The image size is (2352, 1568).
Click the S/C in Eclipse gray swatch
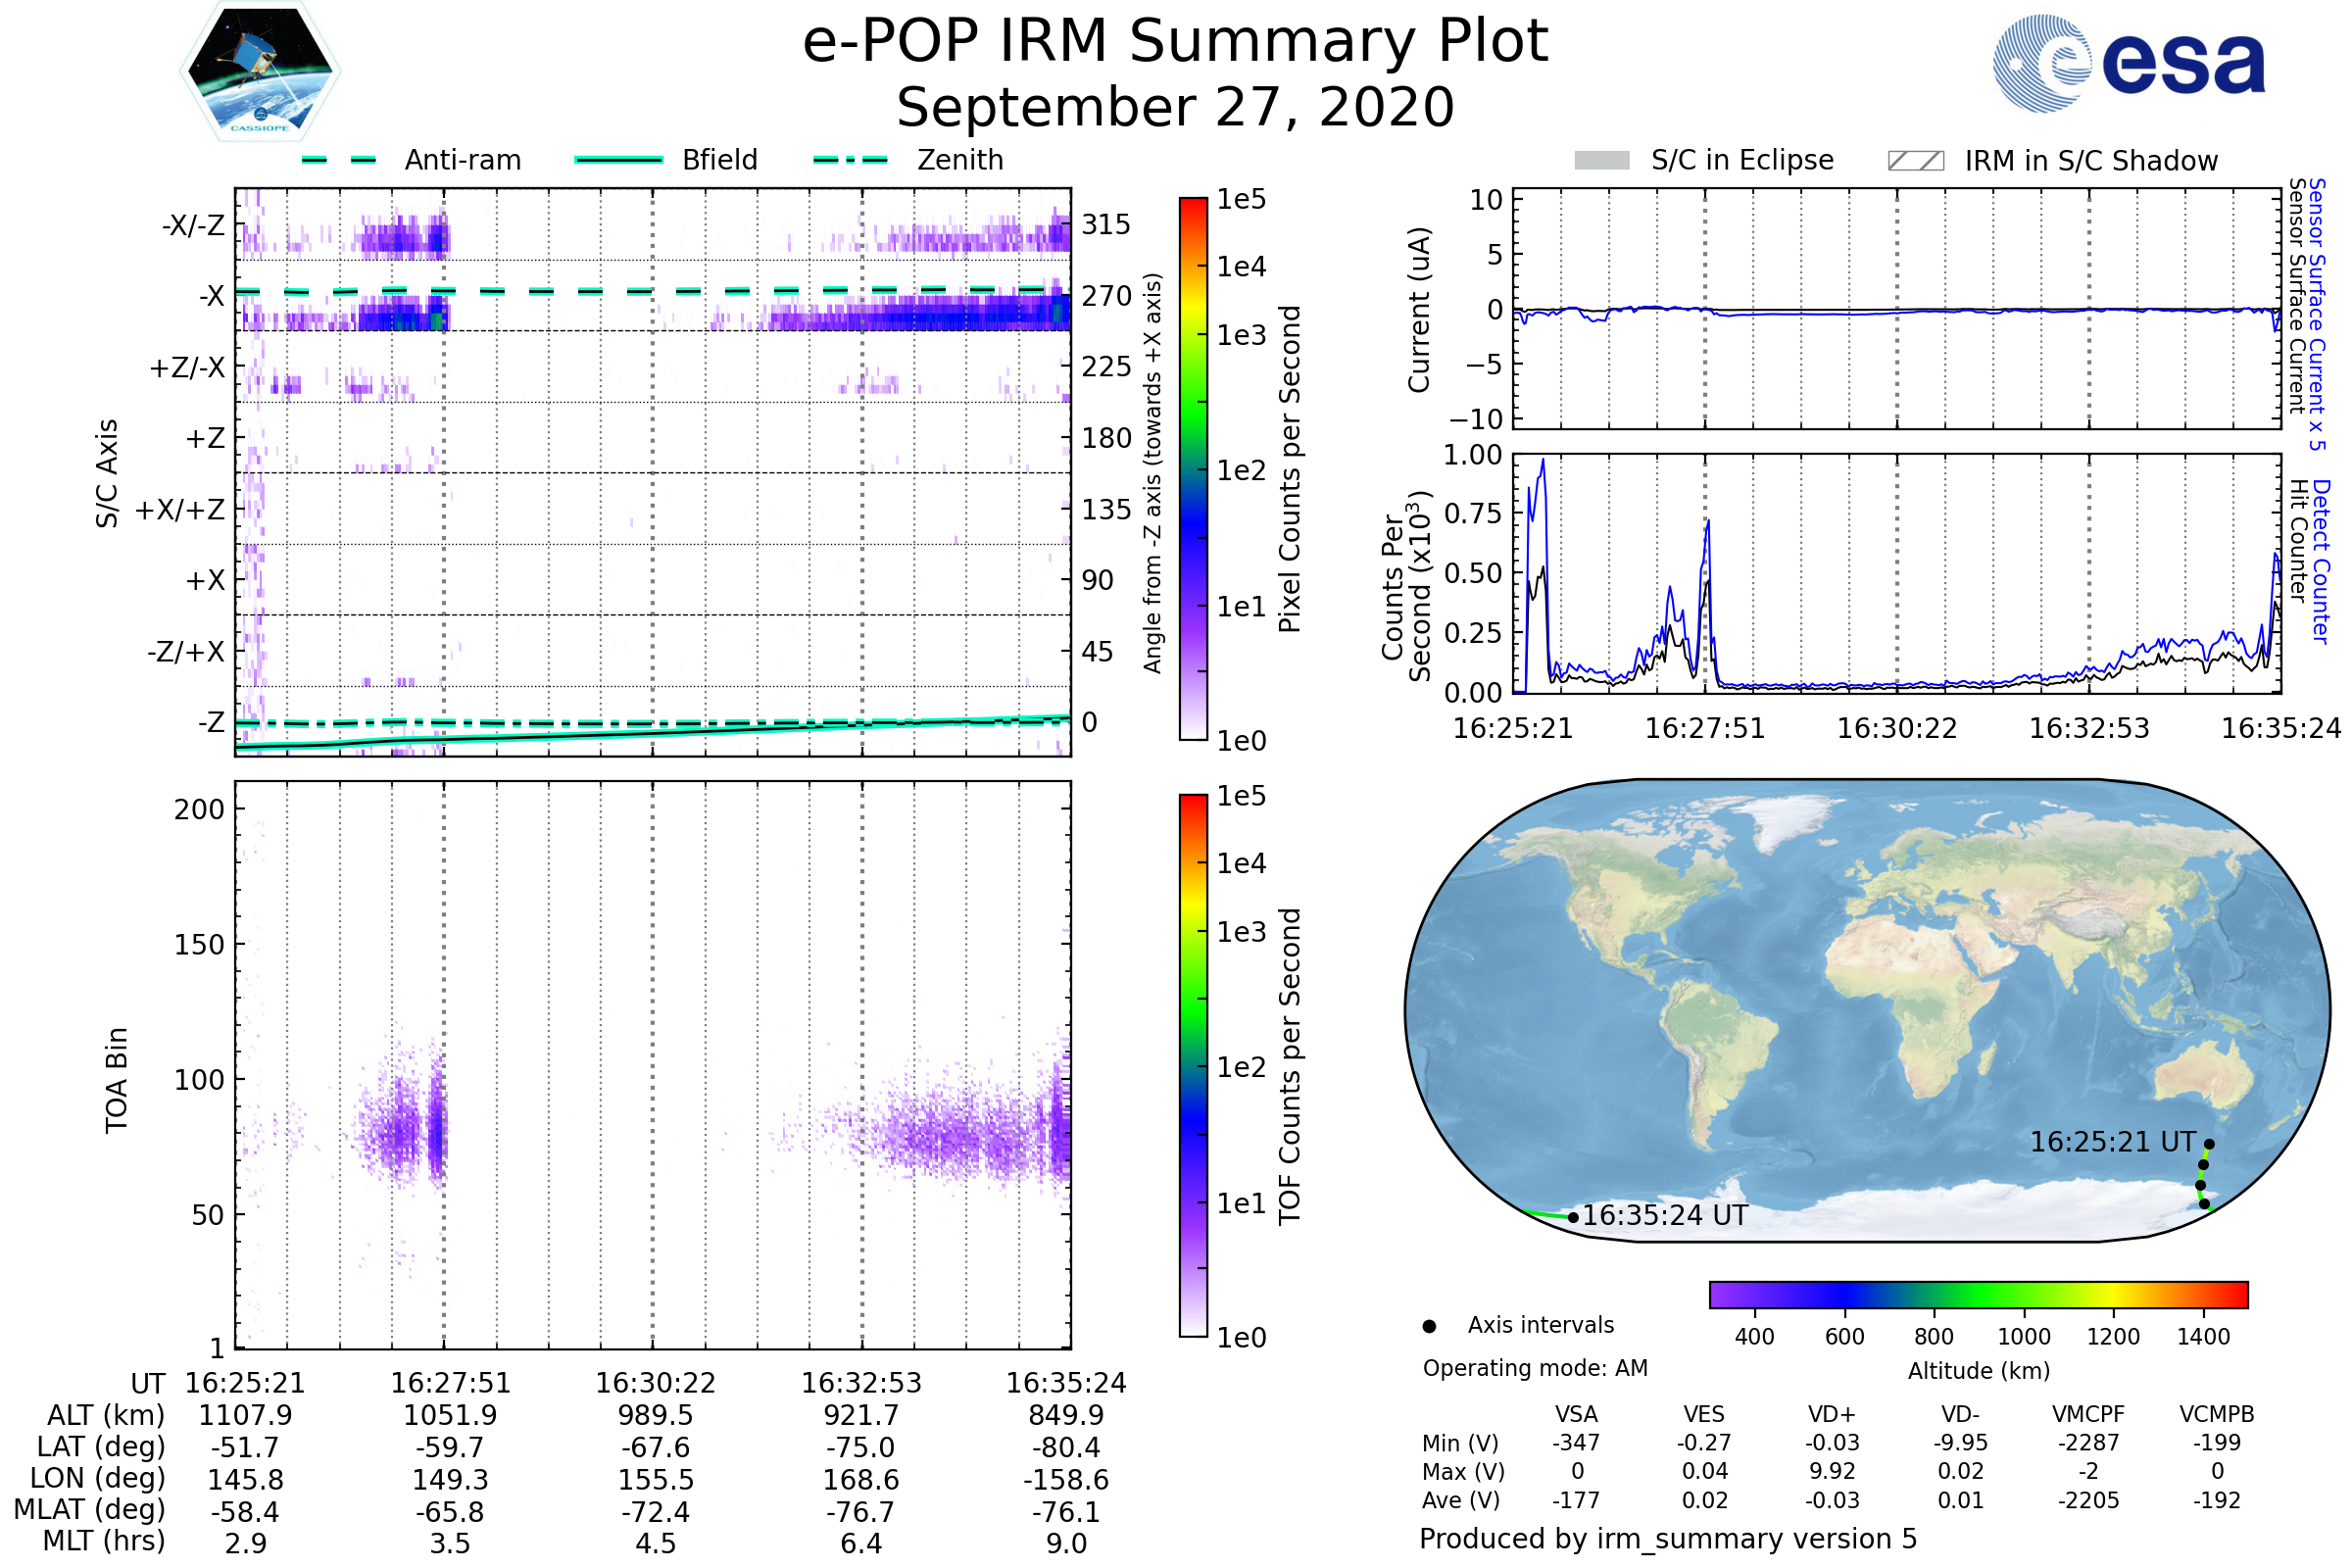coord(1602,161)
